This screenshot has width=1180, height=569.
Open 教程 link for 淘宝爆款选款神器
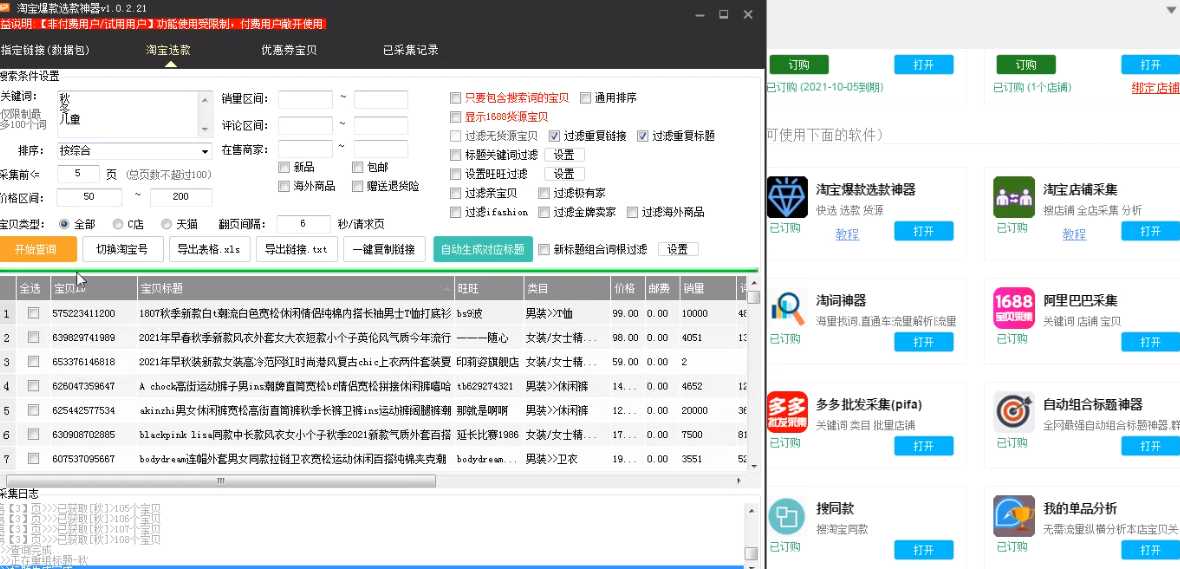tap(847, 234)
